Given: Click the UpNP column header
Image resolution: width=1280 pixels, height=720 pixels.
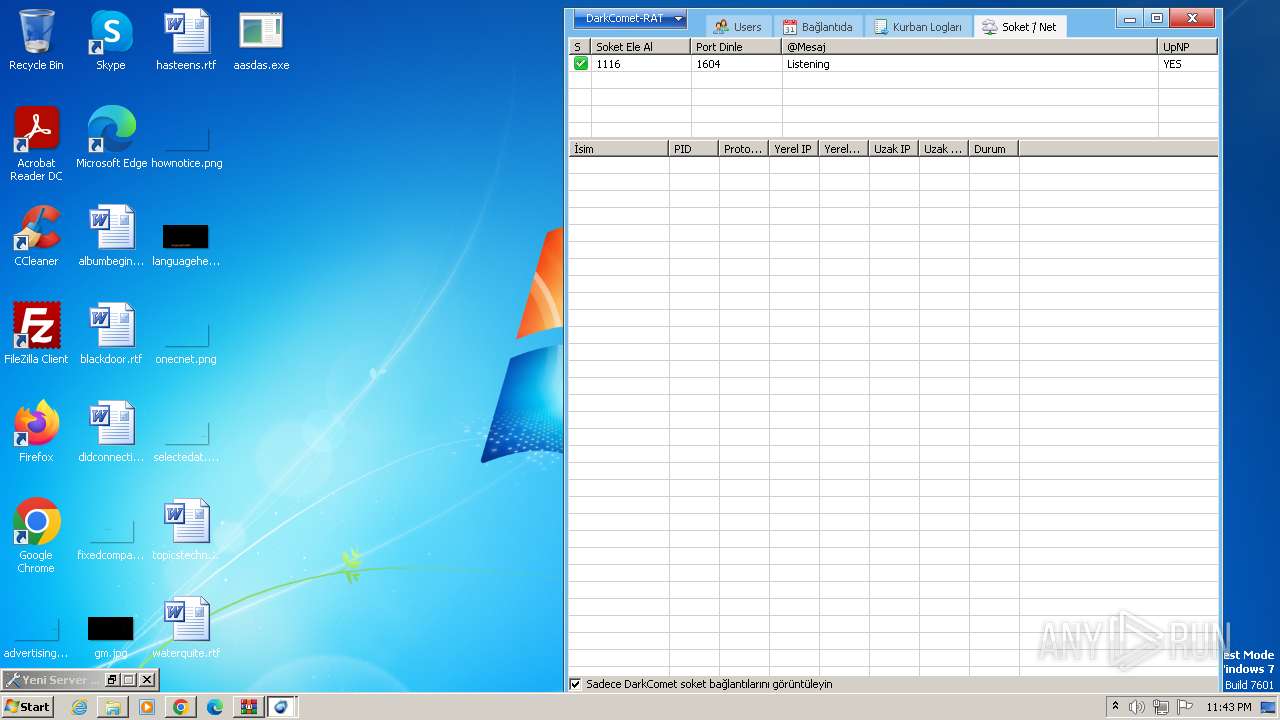Looking at the screenshot, I should 1188,47.
